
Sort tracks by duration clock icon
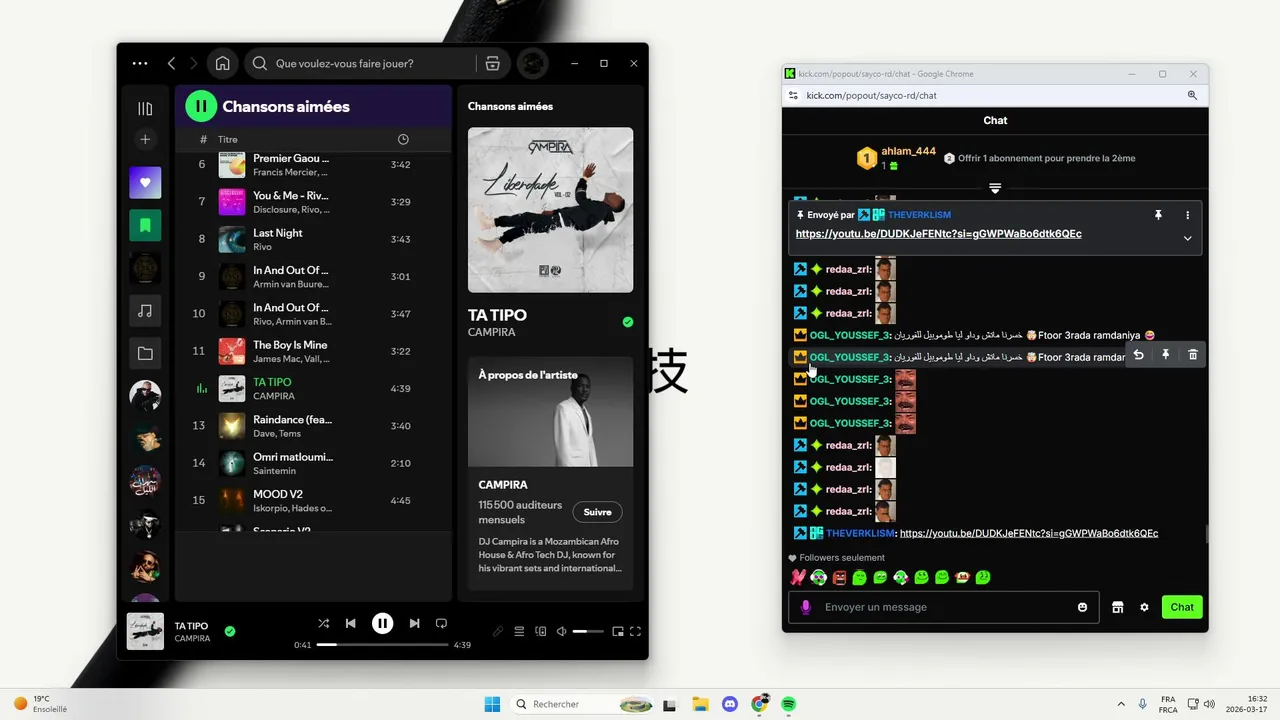pyautogui.click(x=403, y=139)
